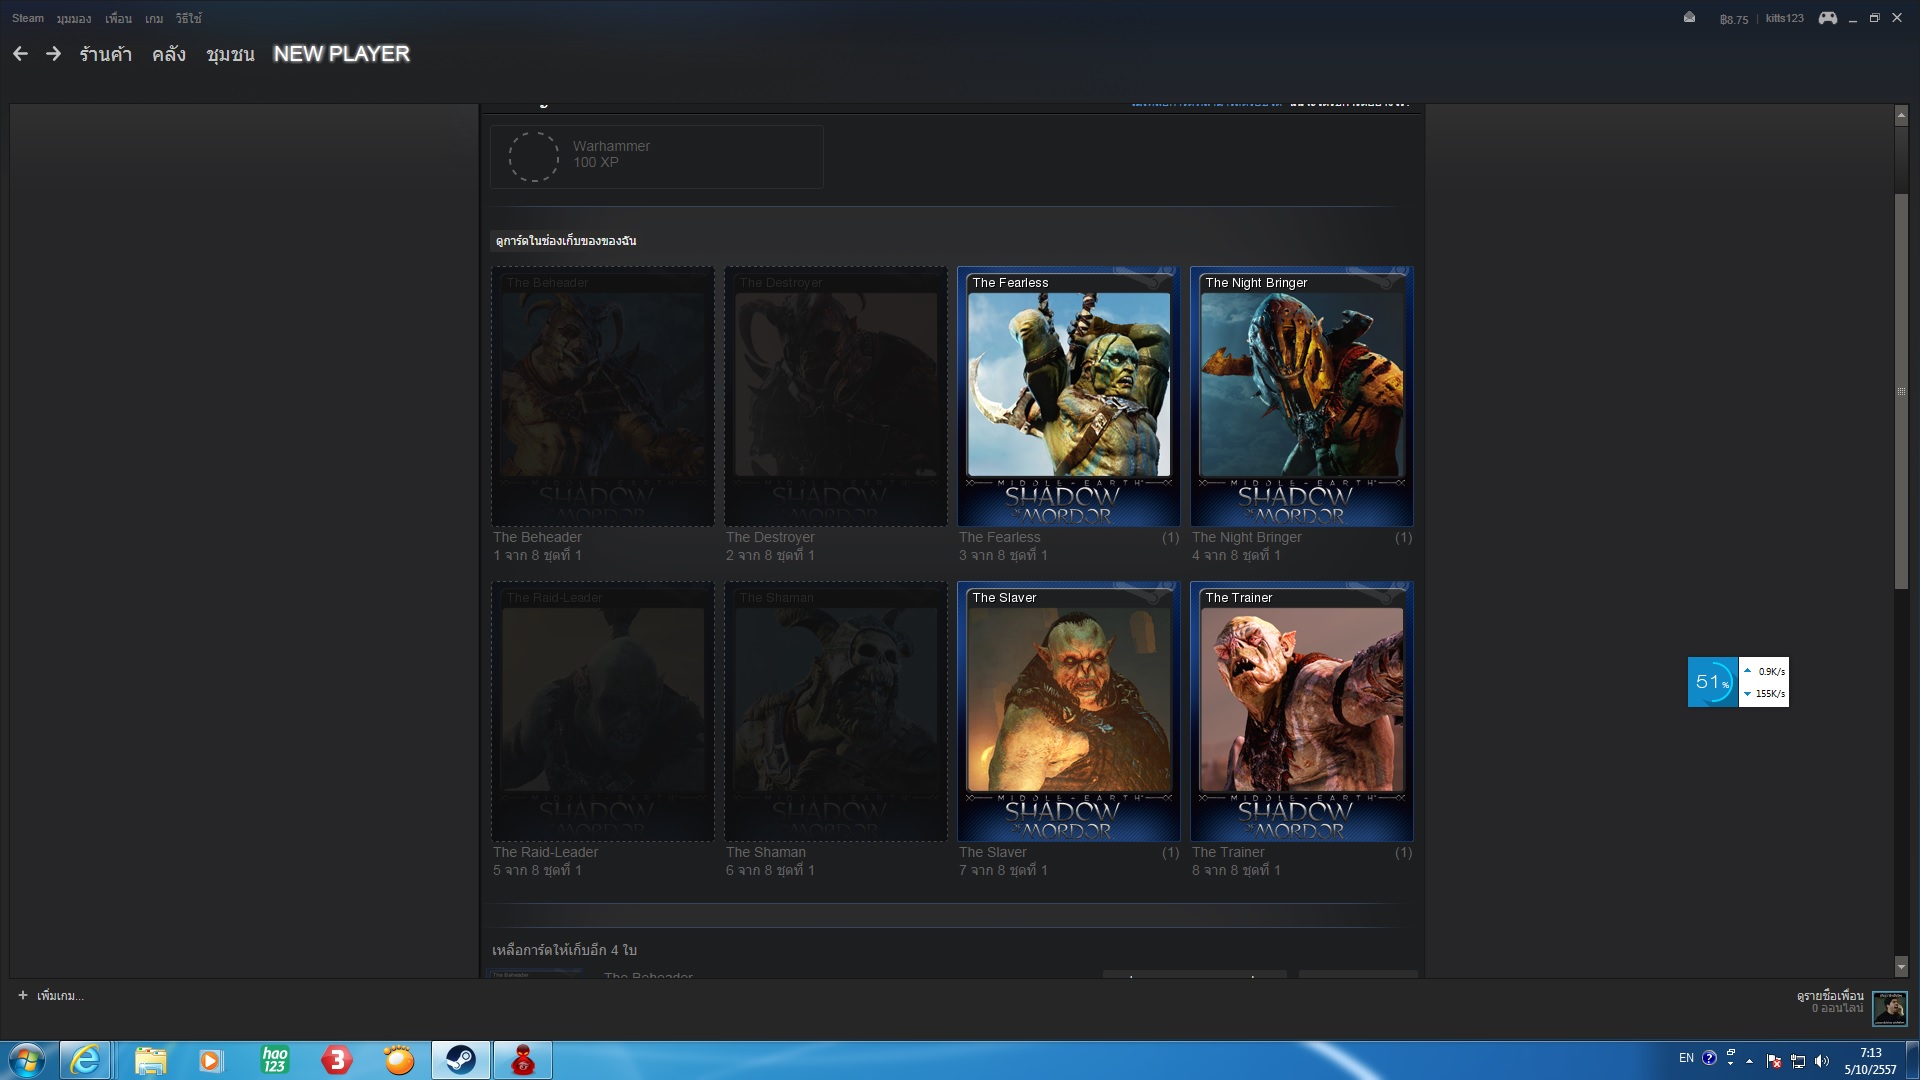1920x1080 pixels.
Task: Open the friends list avatar icon
Action: [x=1889, y=1007]
